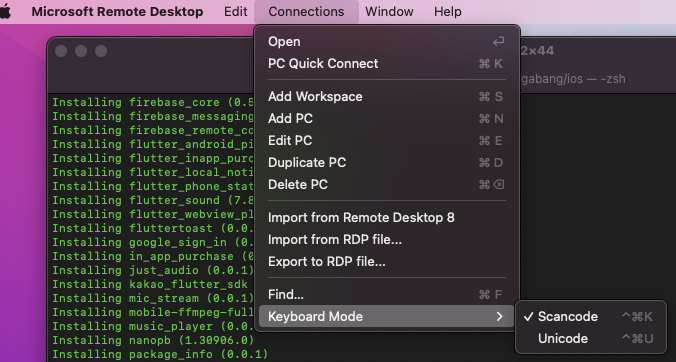Select Edit PC menu entry
676x362 pixels.
coord(387,140)
